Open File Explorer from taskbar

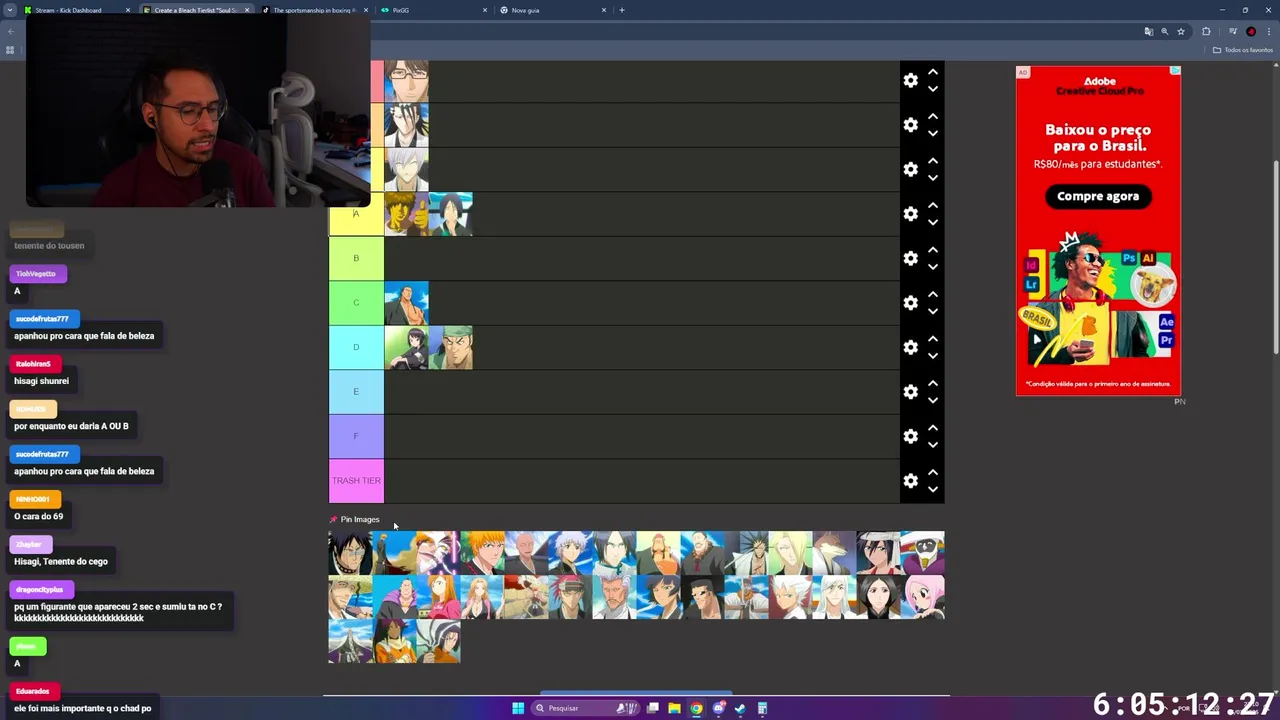tap(675, 708)
